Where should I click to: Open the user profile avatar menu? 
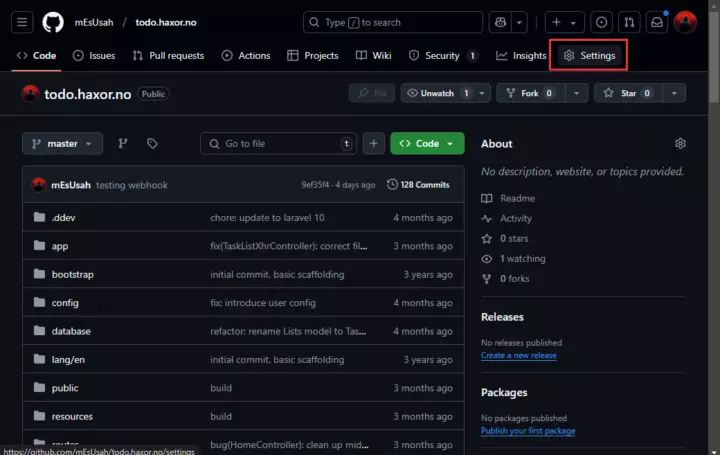click(685, 22)
